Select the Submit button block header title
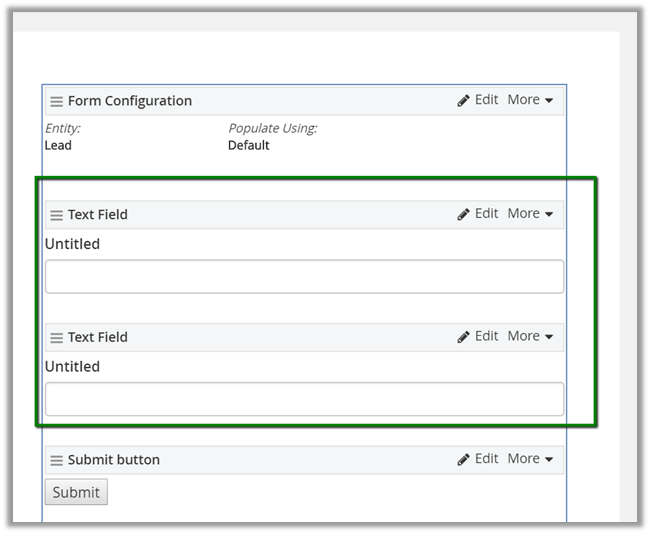Image resolution: width=650 pixels, height=534 pixels. (113, 460)
